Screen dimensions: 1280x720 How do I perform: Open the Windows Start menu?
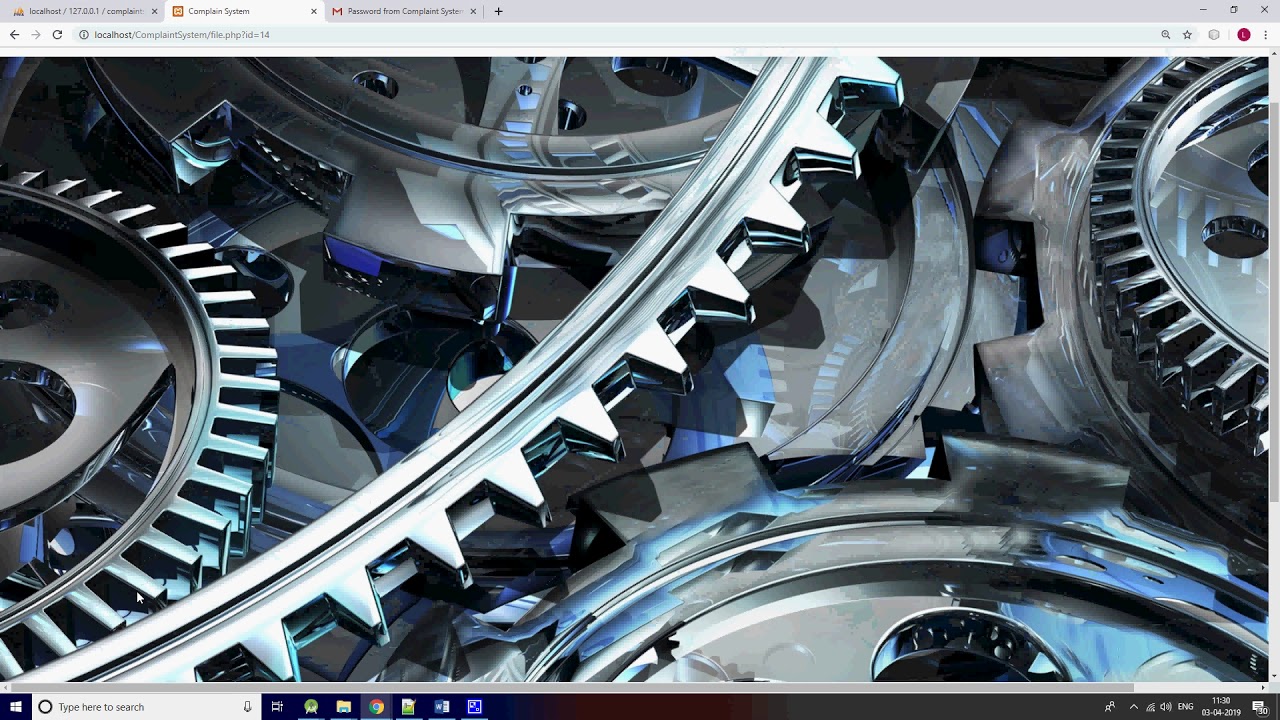[15, 707]
